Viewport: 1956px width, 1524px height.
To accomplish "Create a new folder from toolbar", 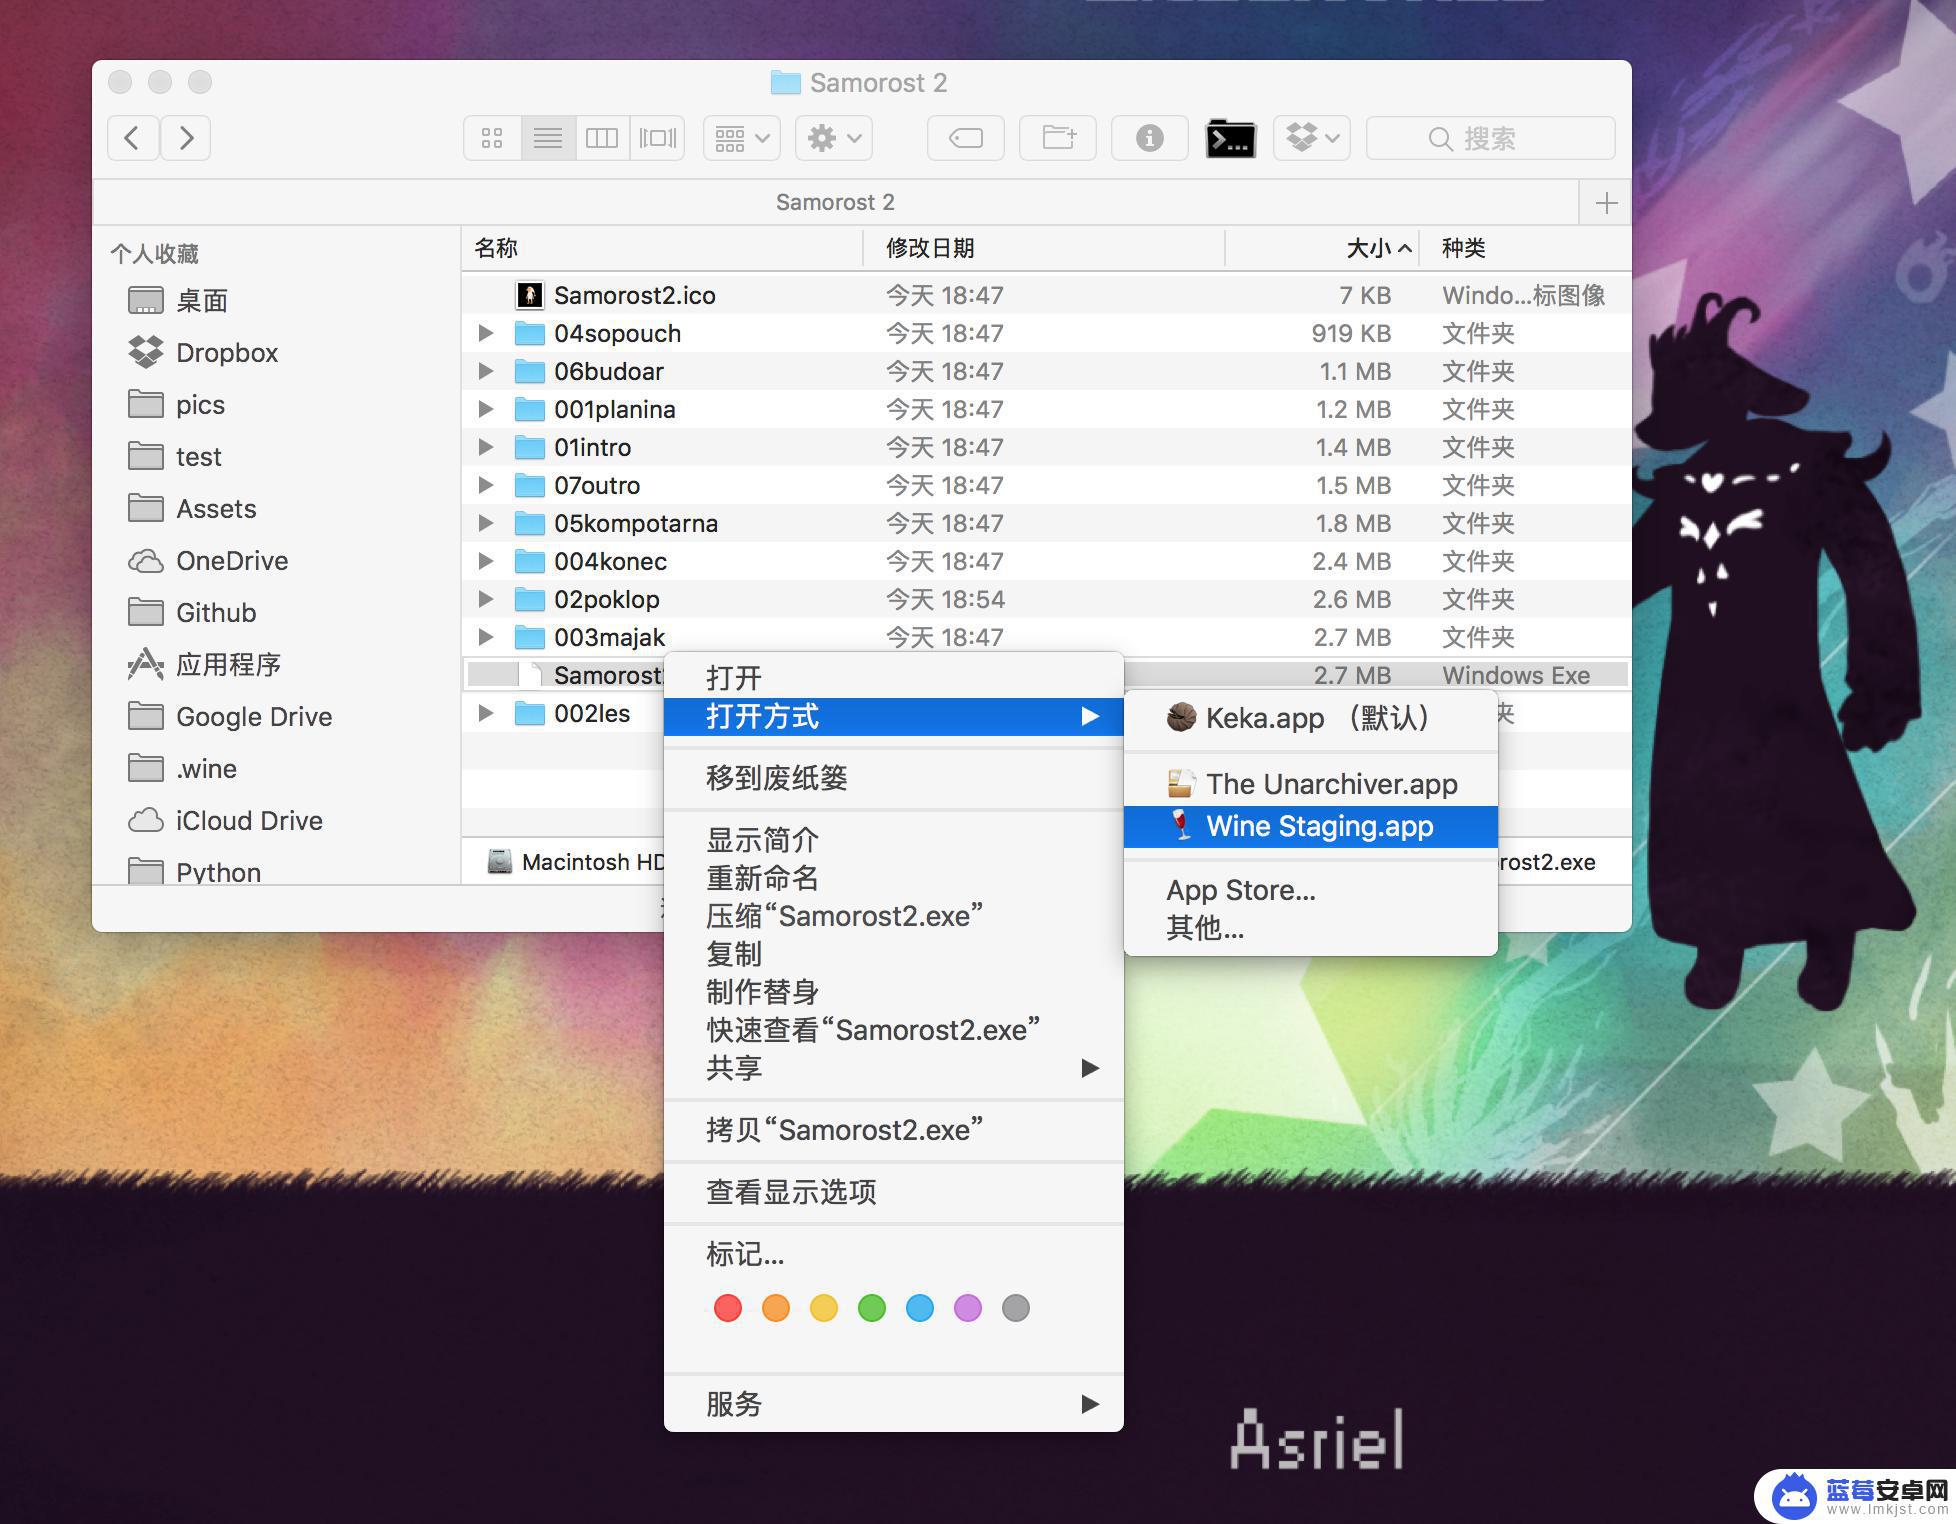I will click(x=1058, y=138).
